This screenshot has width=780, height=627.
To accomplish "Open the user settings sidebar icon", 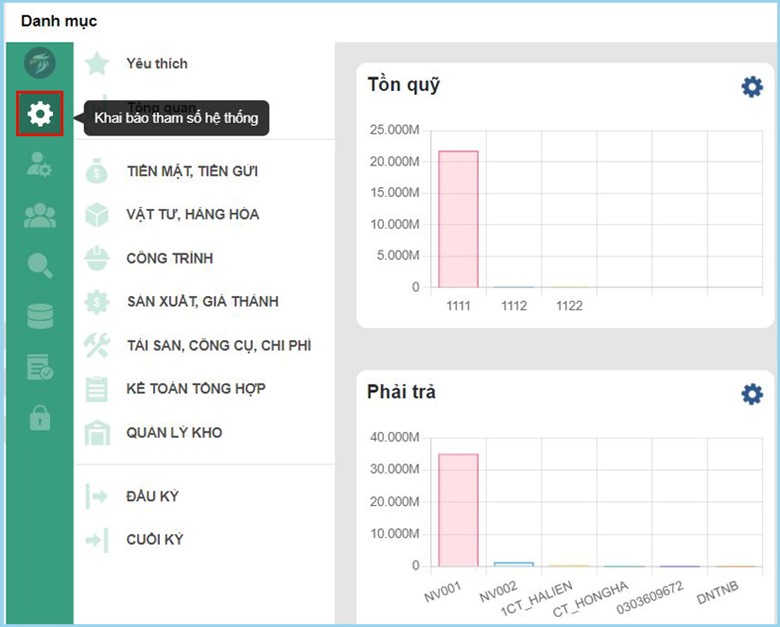I will 40,165.
